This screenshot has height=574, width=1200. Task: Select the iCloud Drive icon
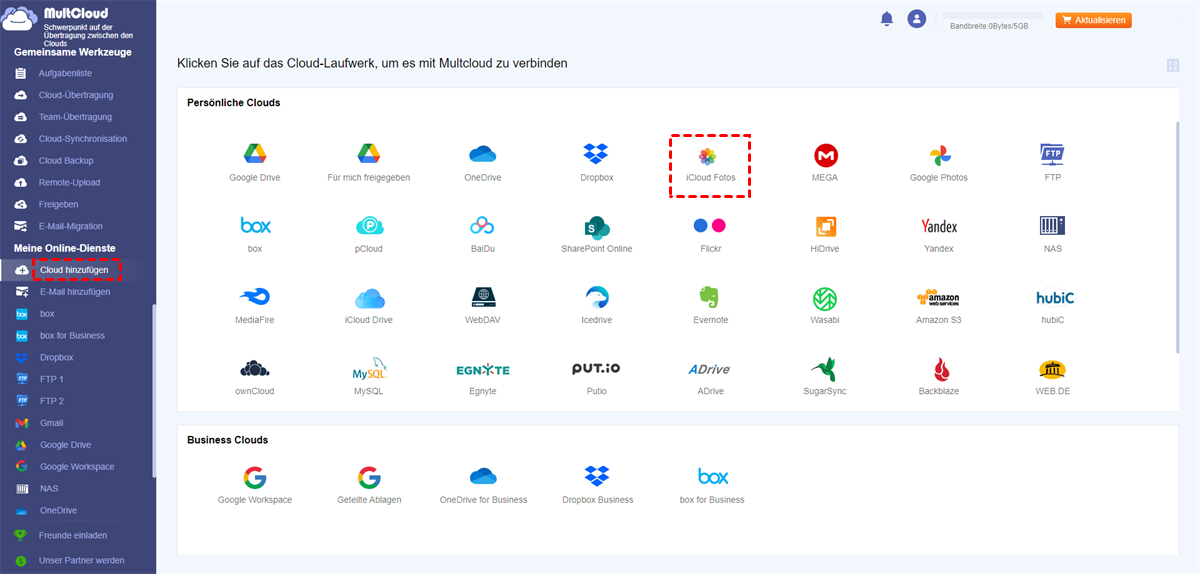tap(369, 298)
